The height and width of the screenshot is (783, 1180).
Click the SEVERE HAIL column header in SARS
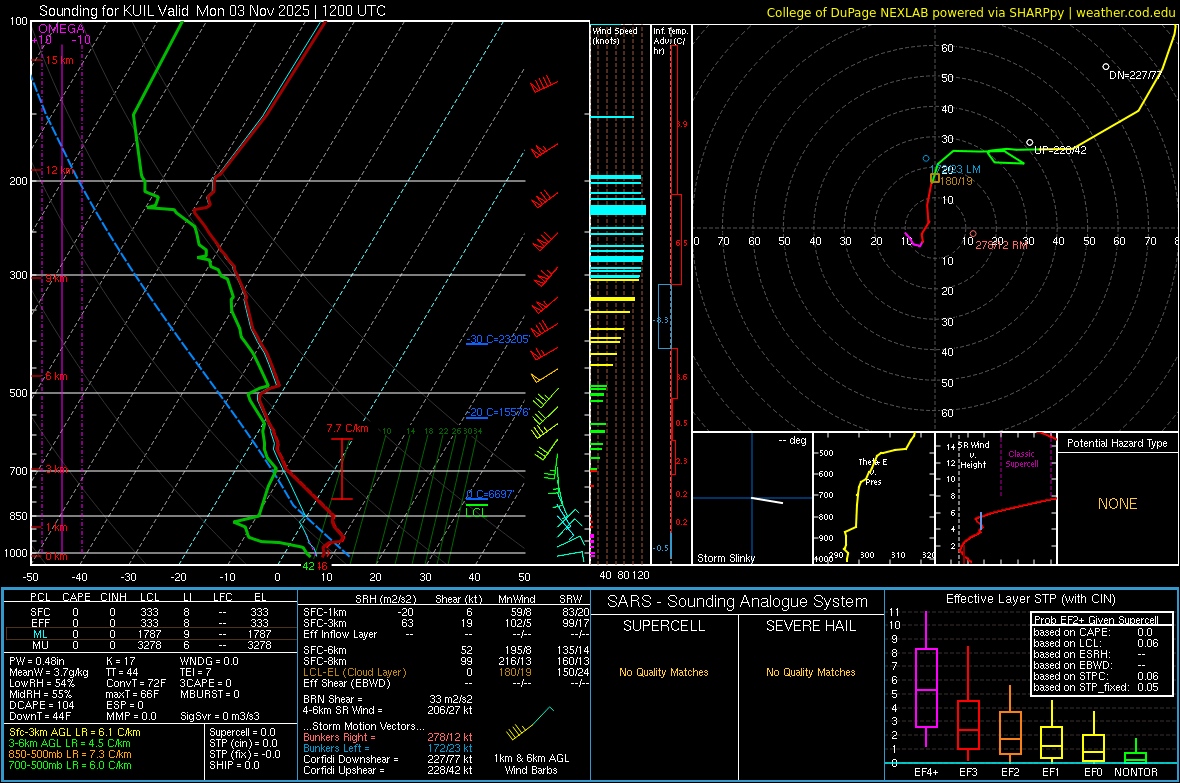(x=810, y=626)
